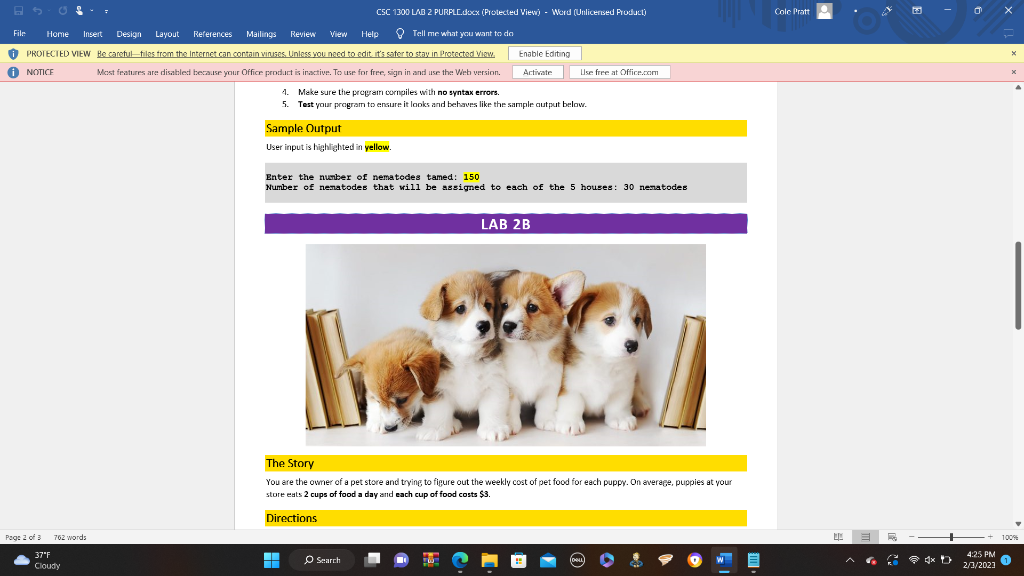Viewport: 1024px width, 576px height.
Task: Open the References ribbon tab
Action: [213, 33]
